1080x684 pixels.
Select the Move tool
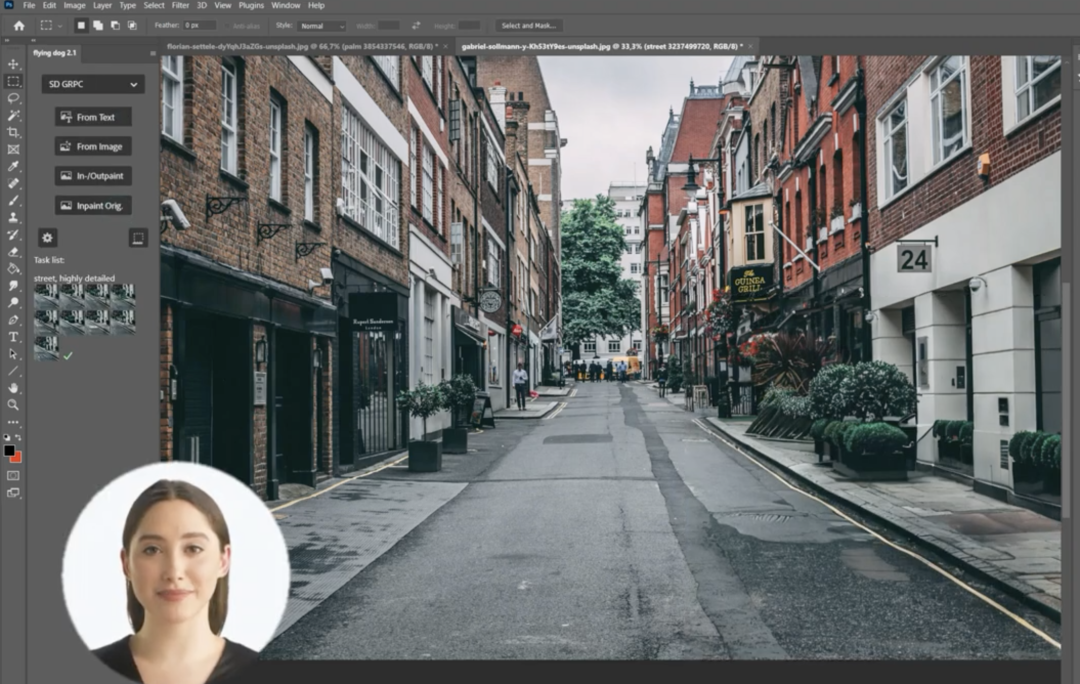click(13, 64)
